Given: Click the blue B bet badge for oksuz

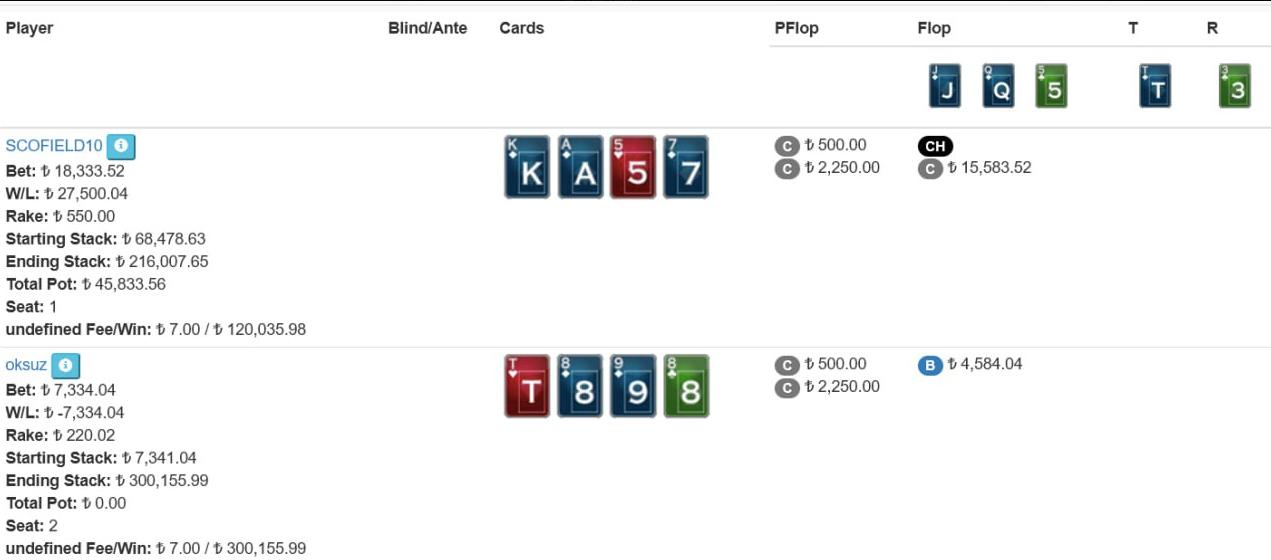Looking at the screenshot, I should tap(930, 365).
